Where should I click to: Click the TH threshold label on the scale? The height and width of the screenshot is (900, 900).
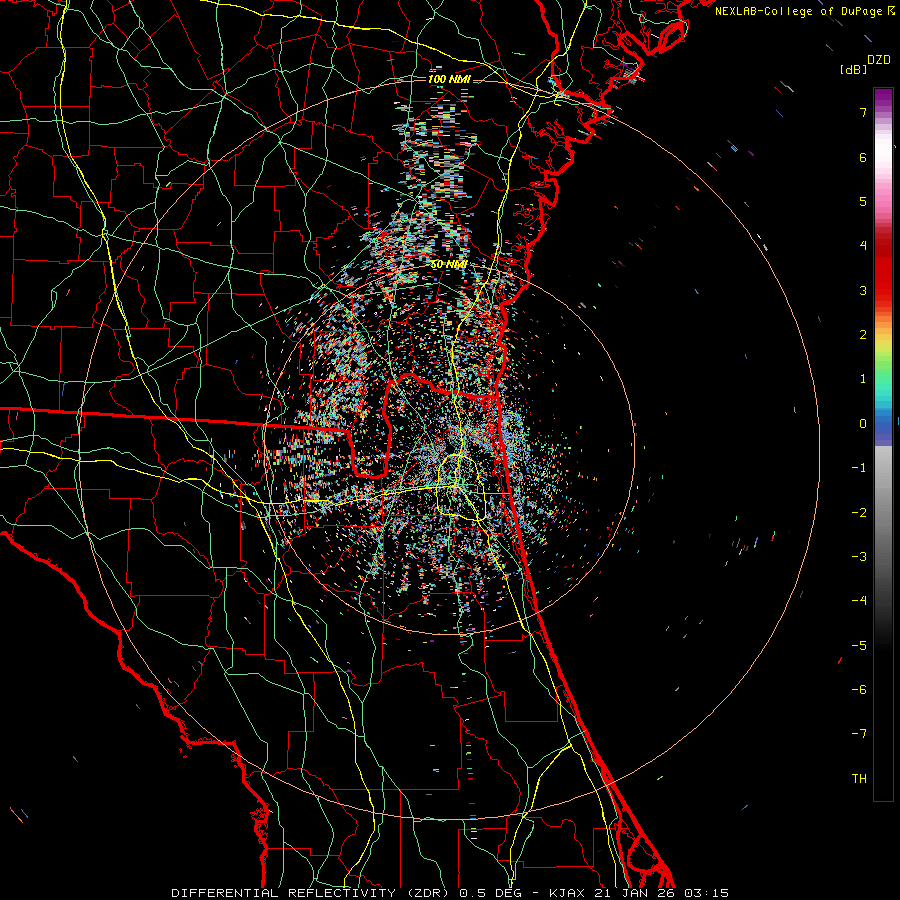coord(859,779)
